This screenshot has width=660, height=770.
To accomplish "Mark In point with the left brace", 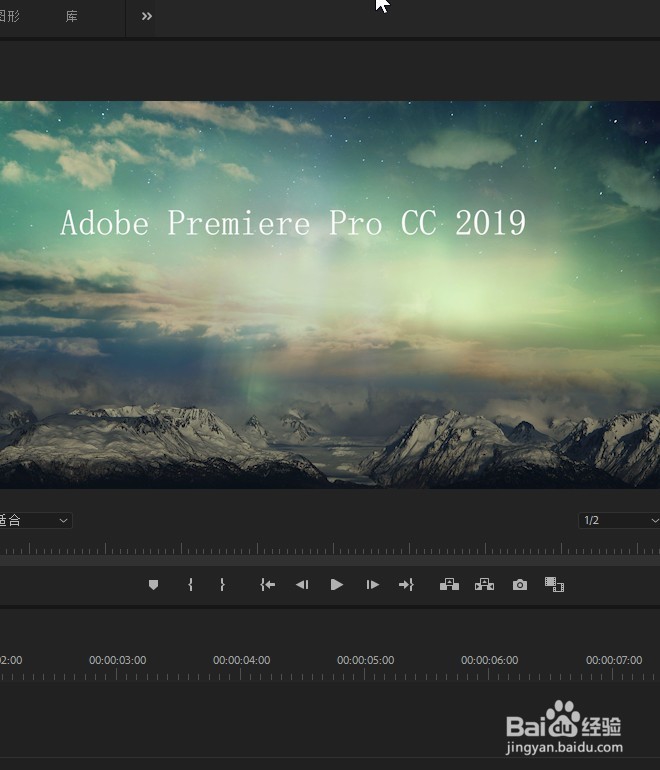I will pyautogui.click(x=191, y=584).
